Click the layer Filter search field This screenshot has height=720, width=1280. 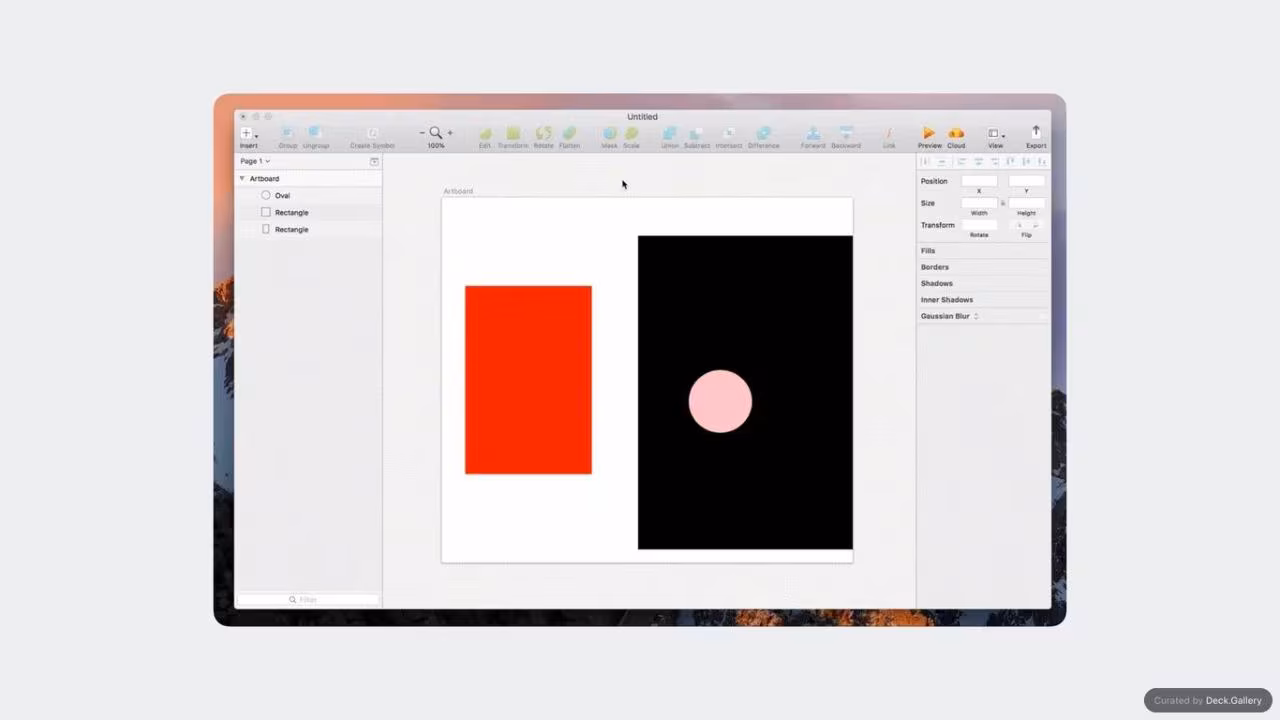pyautogui.click(x=308, y=599)
